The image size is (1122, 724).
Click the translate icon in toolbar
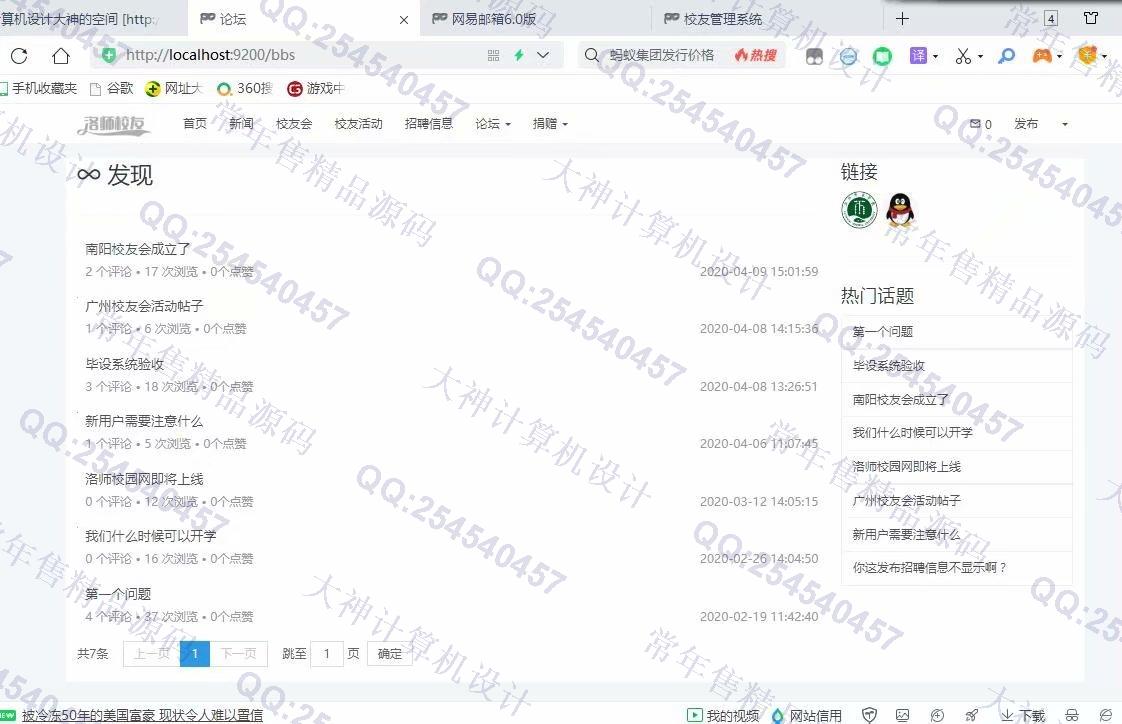[x=918, y=56]
